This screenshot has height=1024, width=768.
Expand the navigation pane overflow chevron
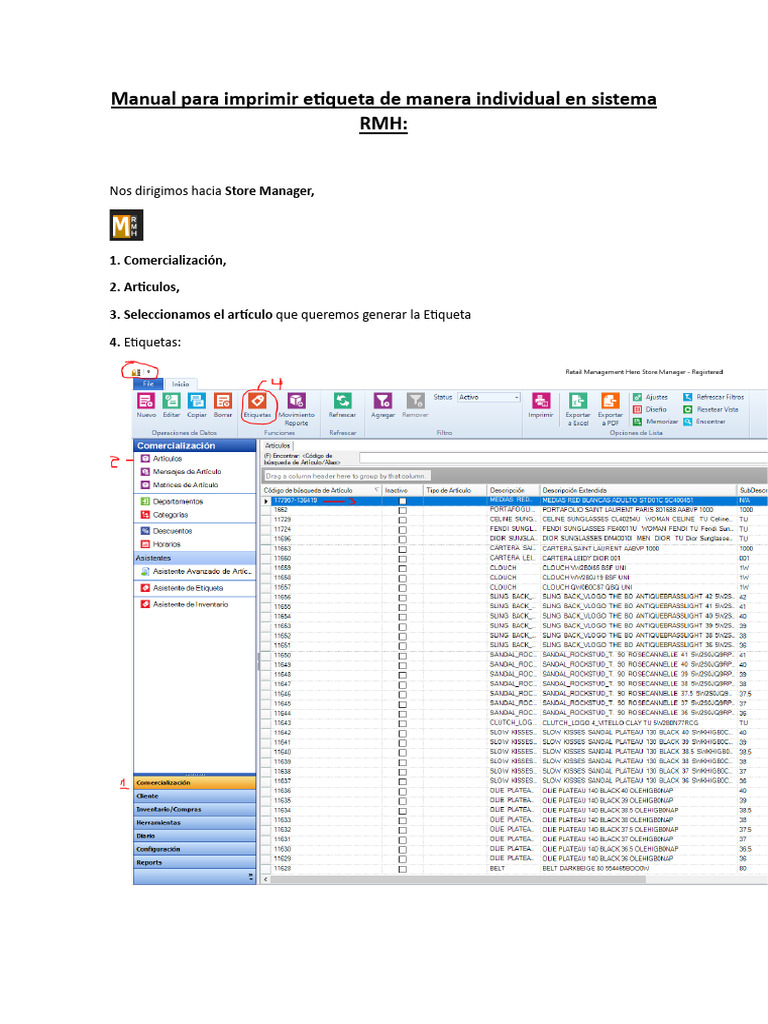tap(251, 877)
